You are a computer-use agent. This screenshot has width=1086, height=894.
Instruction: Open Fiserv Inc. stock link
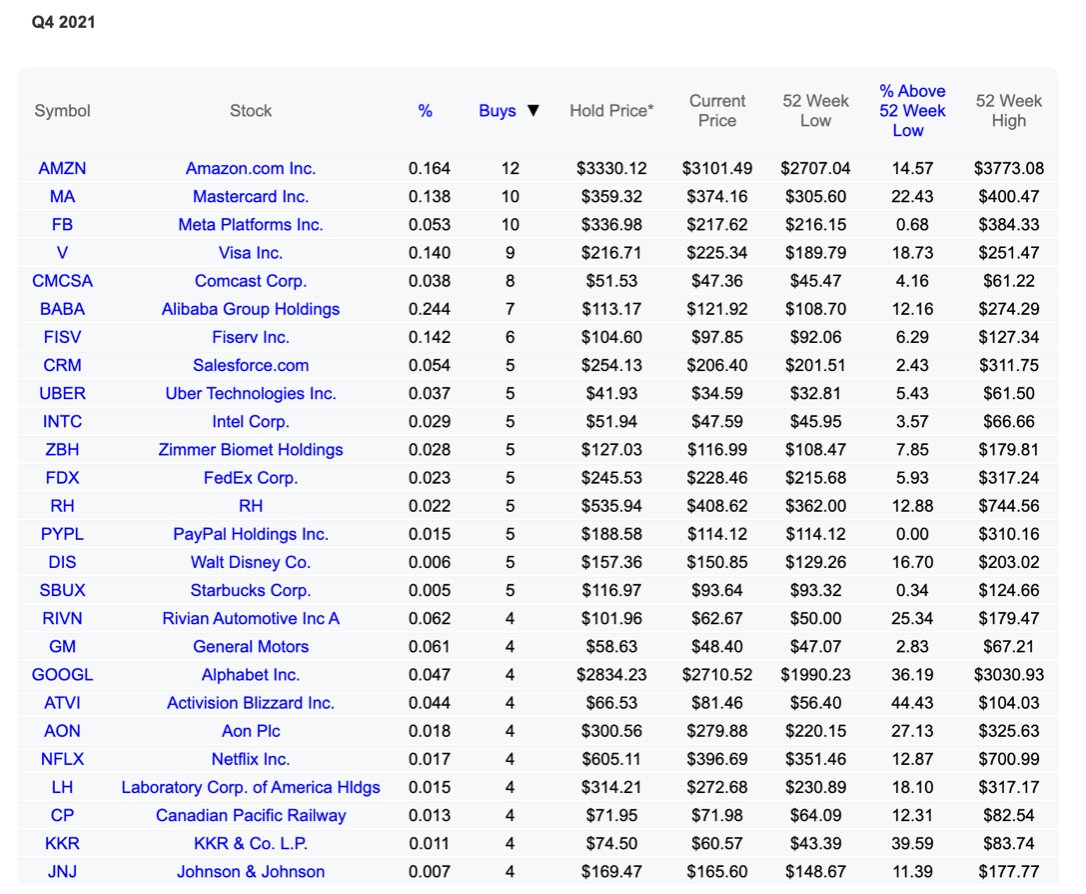(251, 337)
